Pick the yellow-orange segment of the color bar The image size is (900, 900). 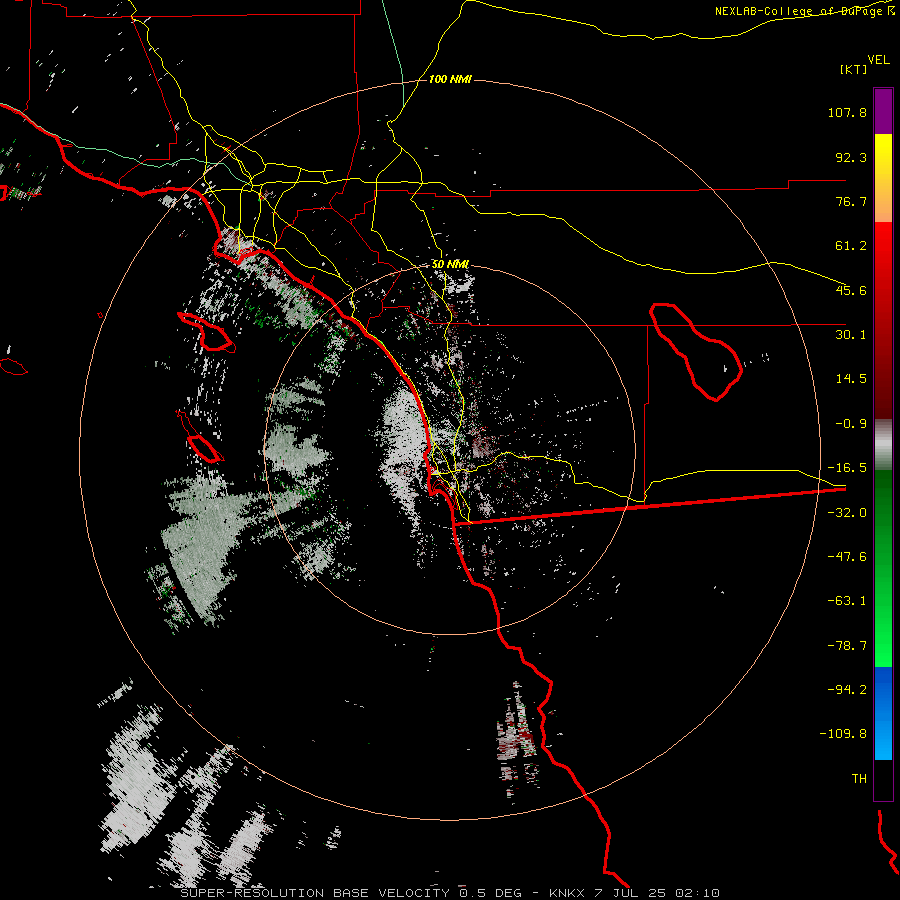pyautogui.click(x=883, y=178)
